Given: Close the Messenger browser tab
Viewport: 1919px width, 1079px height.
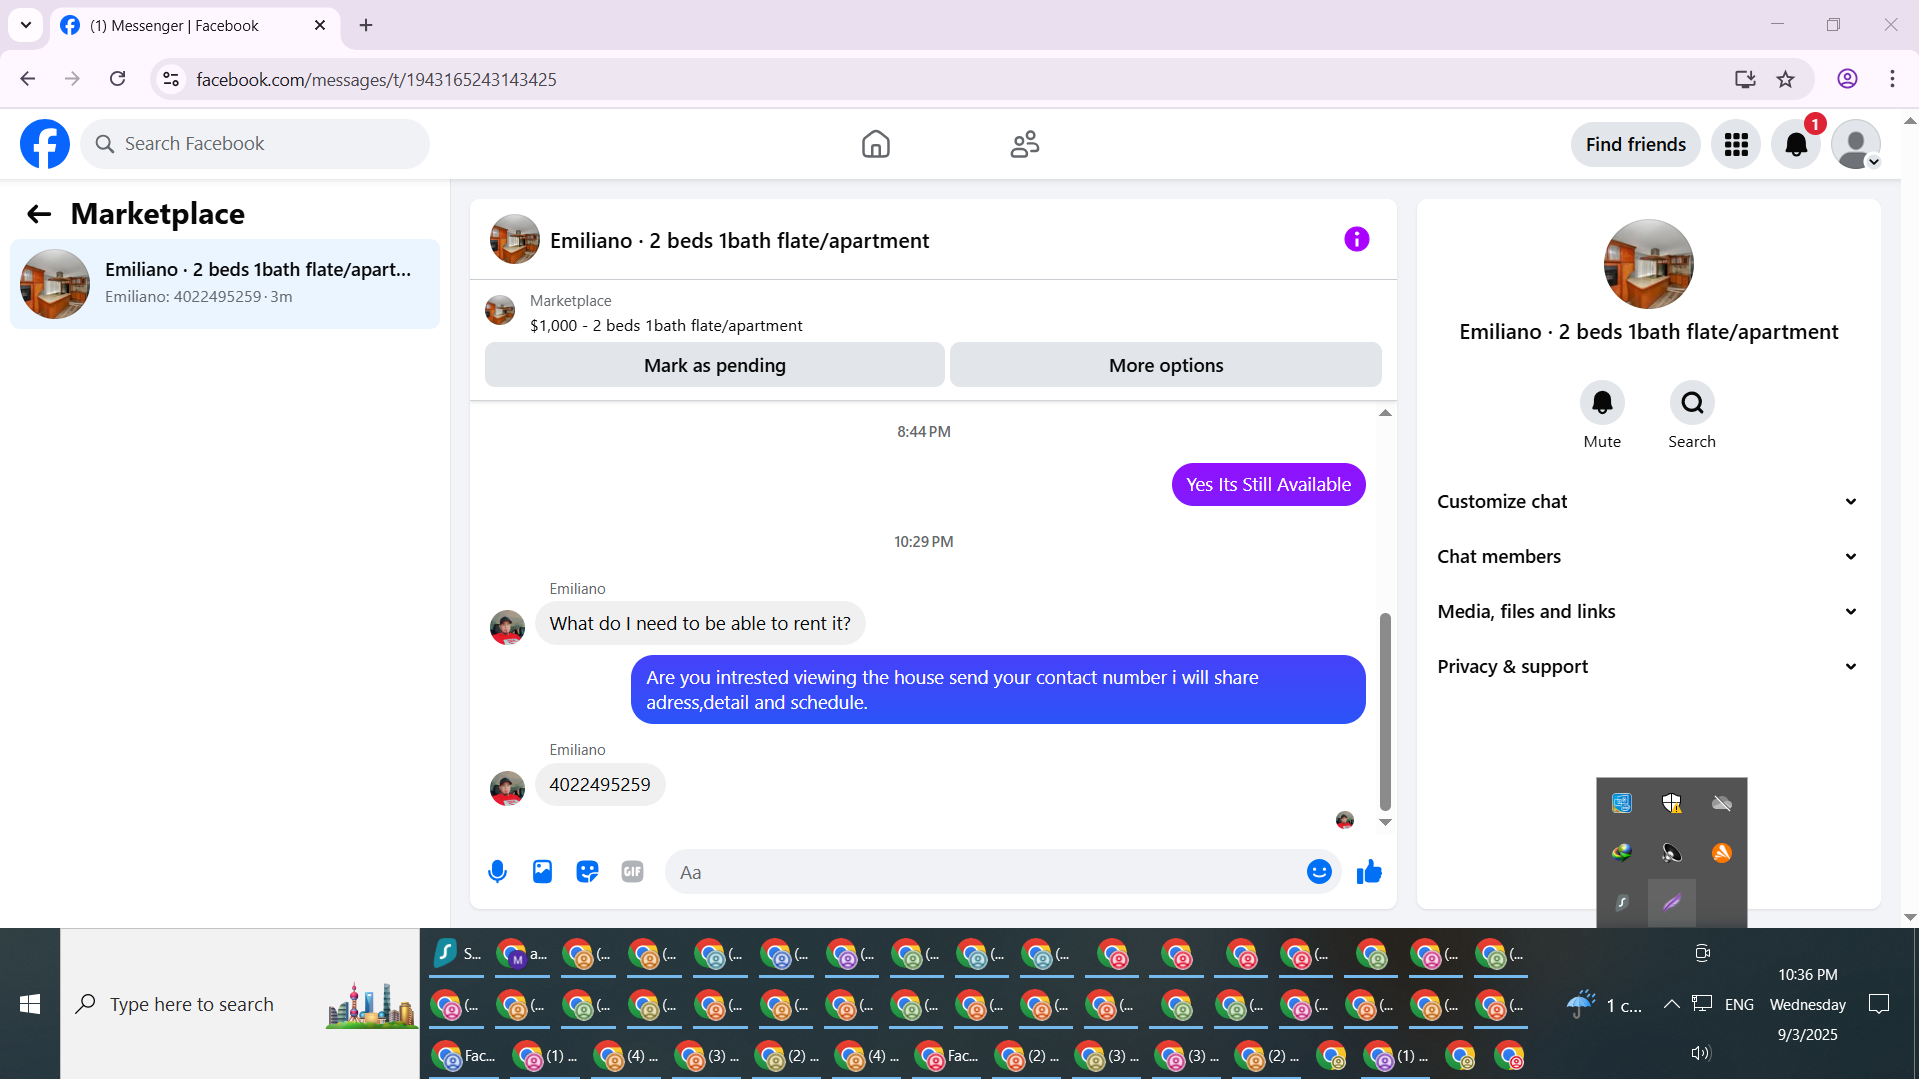Looking at the screenshot, I should tap(320, 25).
